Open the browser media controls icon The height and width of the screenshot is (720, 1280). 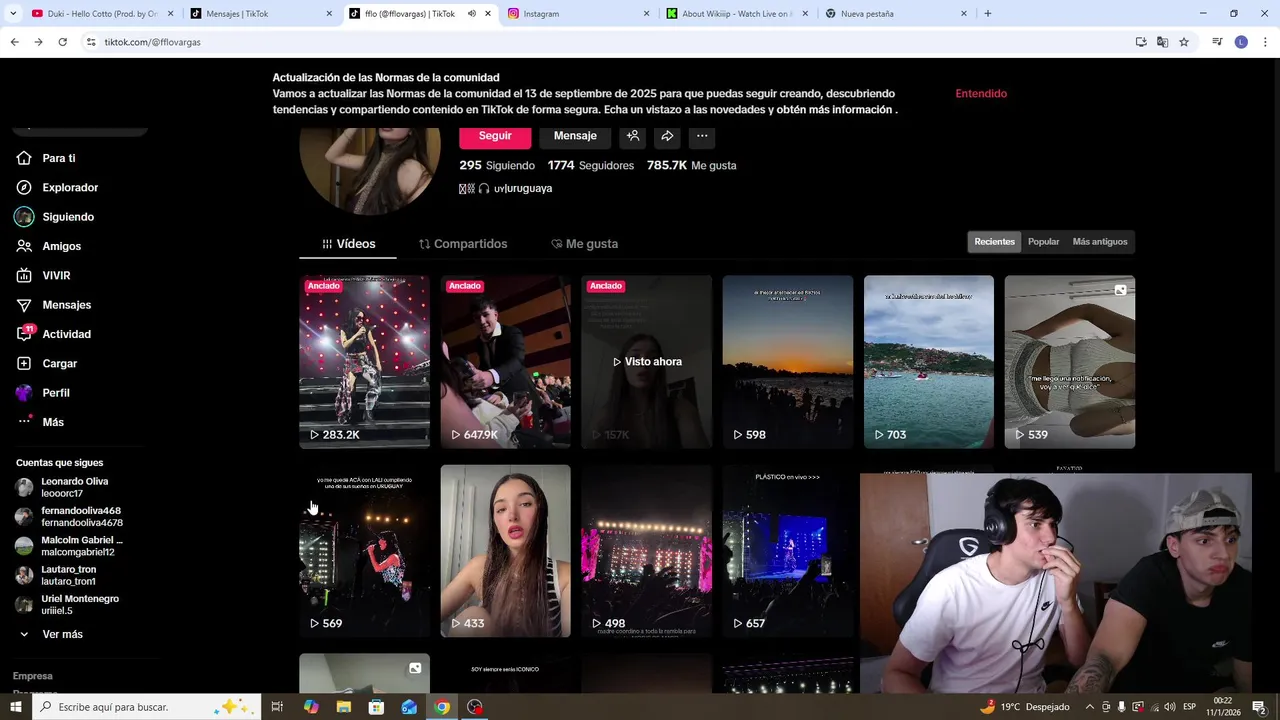tap(1217, 42)
